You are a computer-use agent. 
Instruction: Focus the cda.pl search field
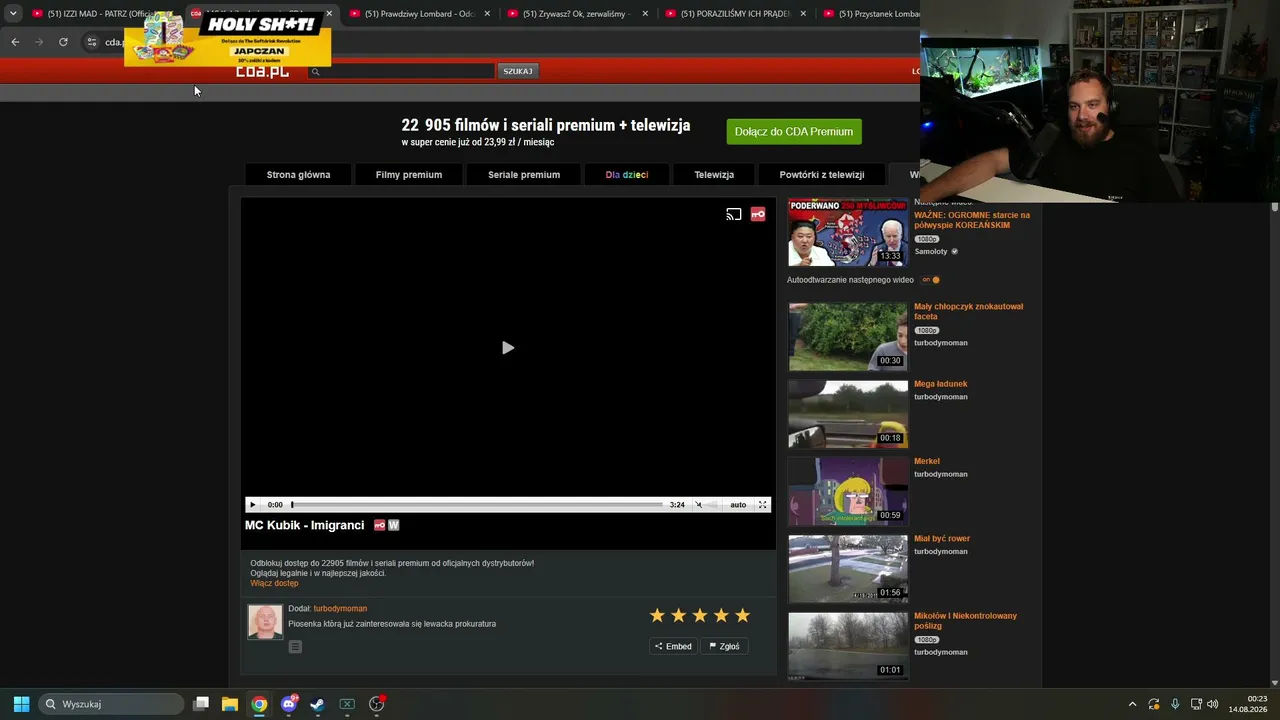401,71
